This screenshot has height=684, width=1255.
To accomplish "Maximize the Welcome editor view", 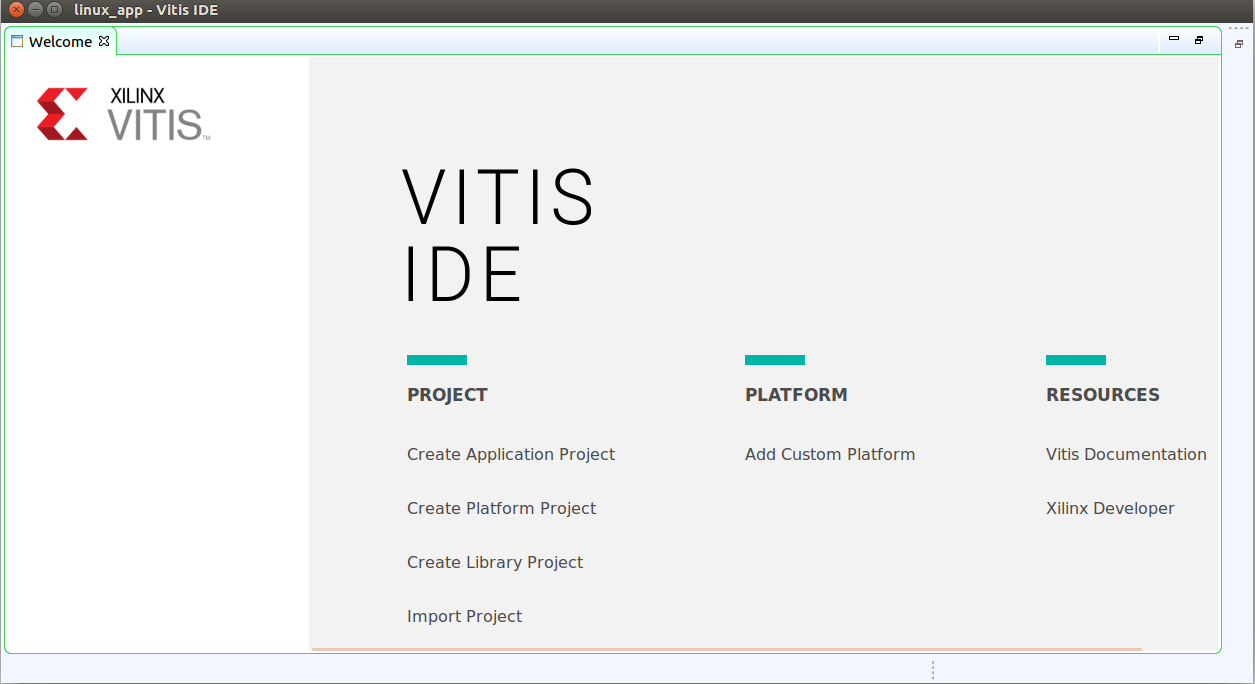I will [1198, 39].
